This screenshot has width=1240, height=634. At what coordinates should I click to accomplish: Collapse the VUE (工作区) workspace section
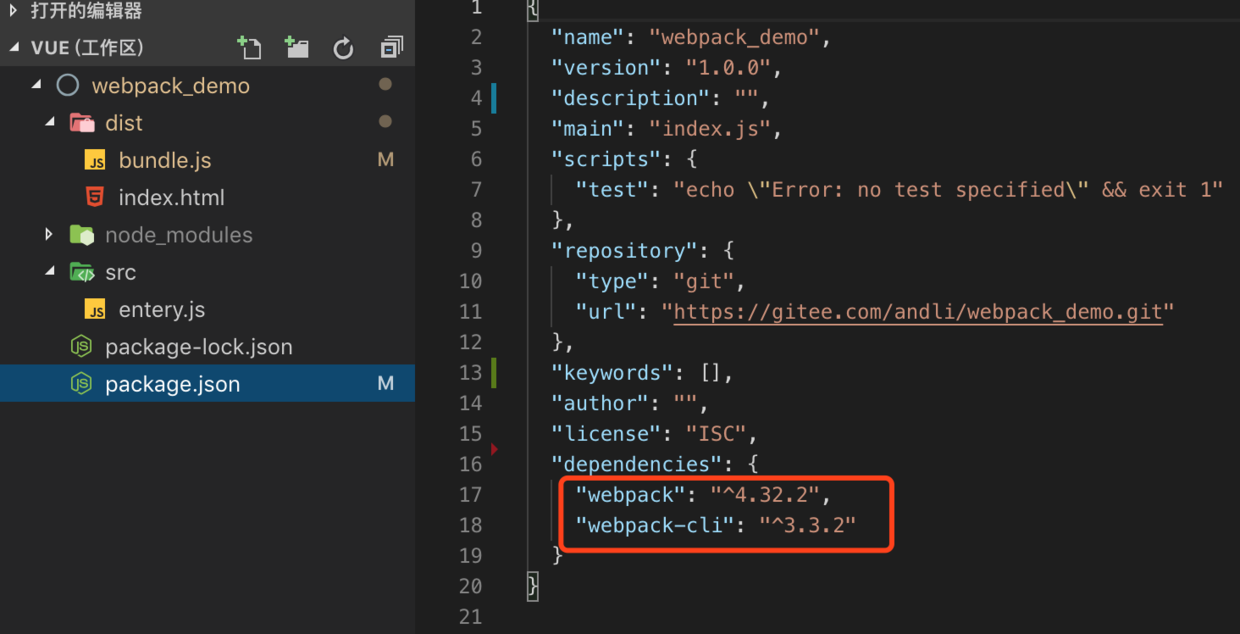point(14,47)
